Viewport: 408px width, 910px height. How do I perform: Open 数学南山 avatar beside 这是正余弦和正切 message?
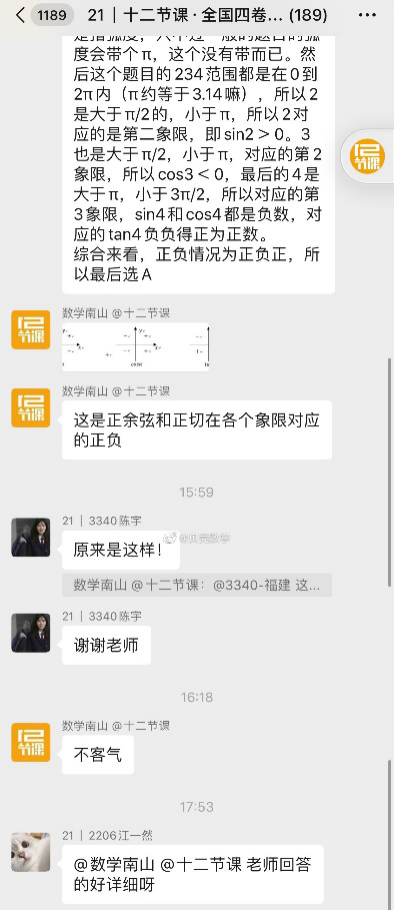tap(31, 407)
